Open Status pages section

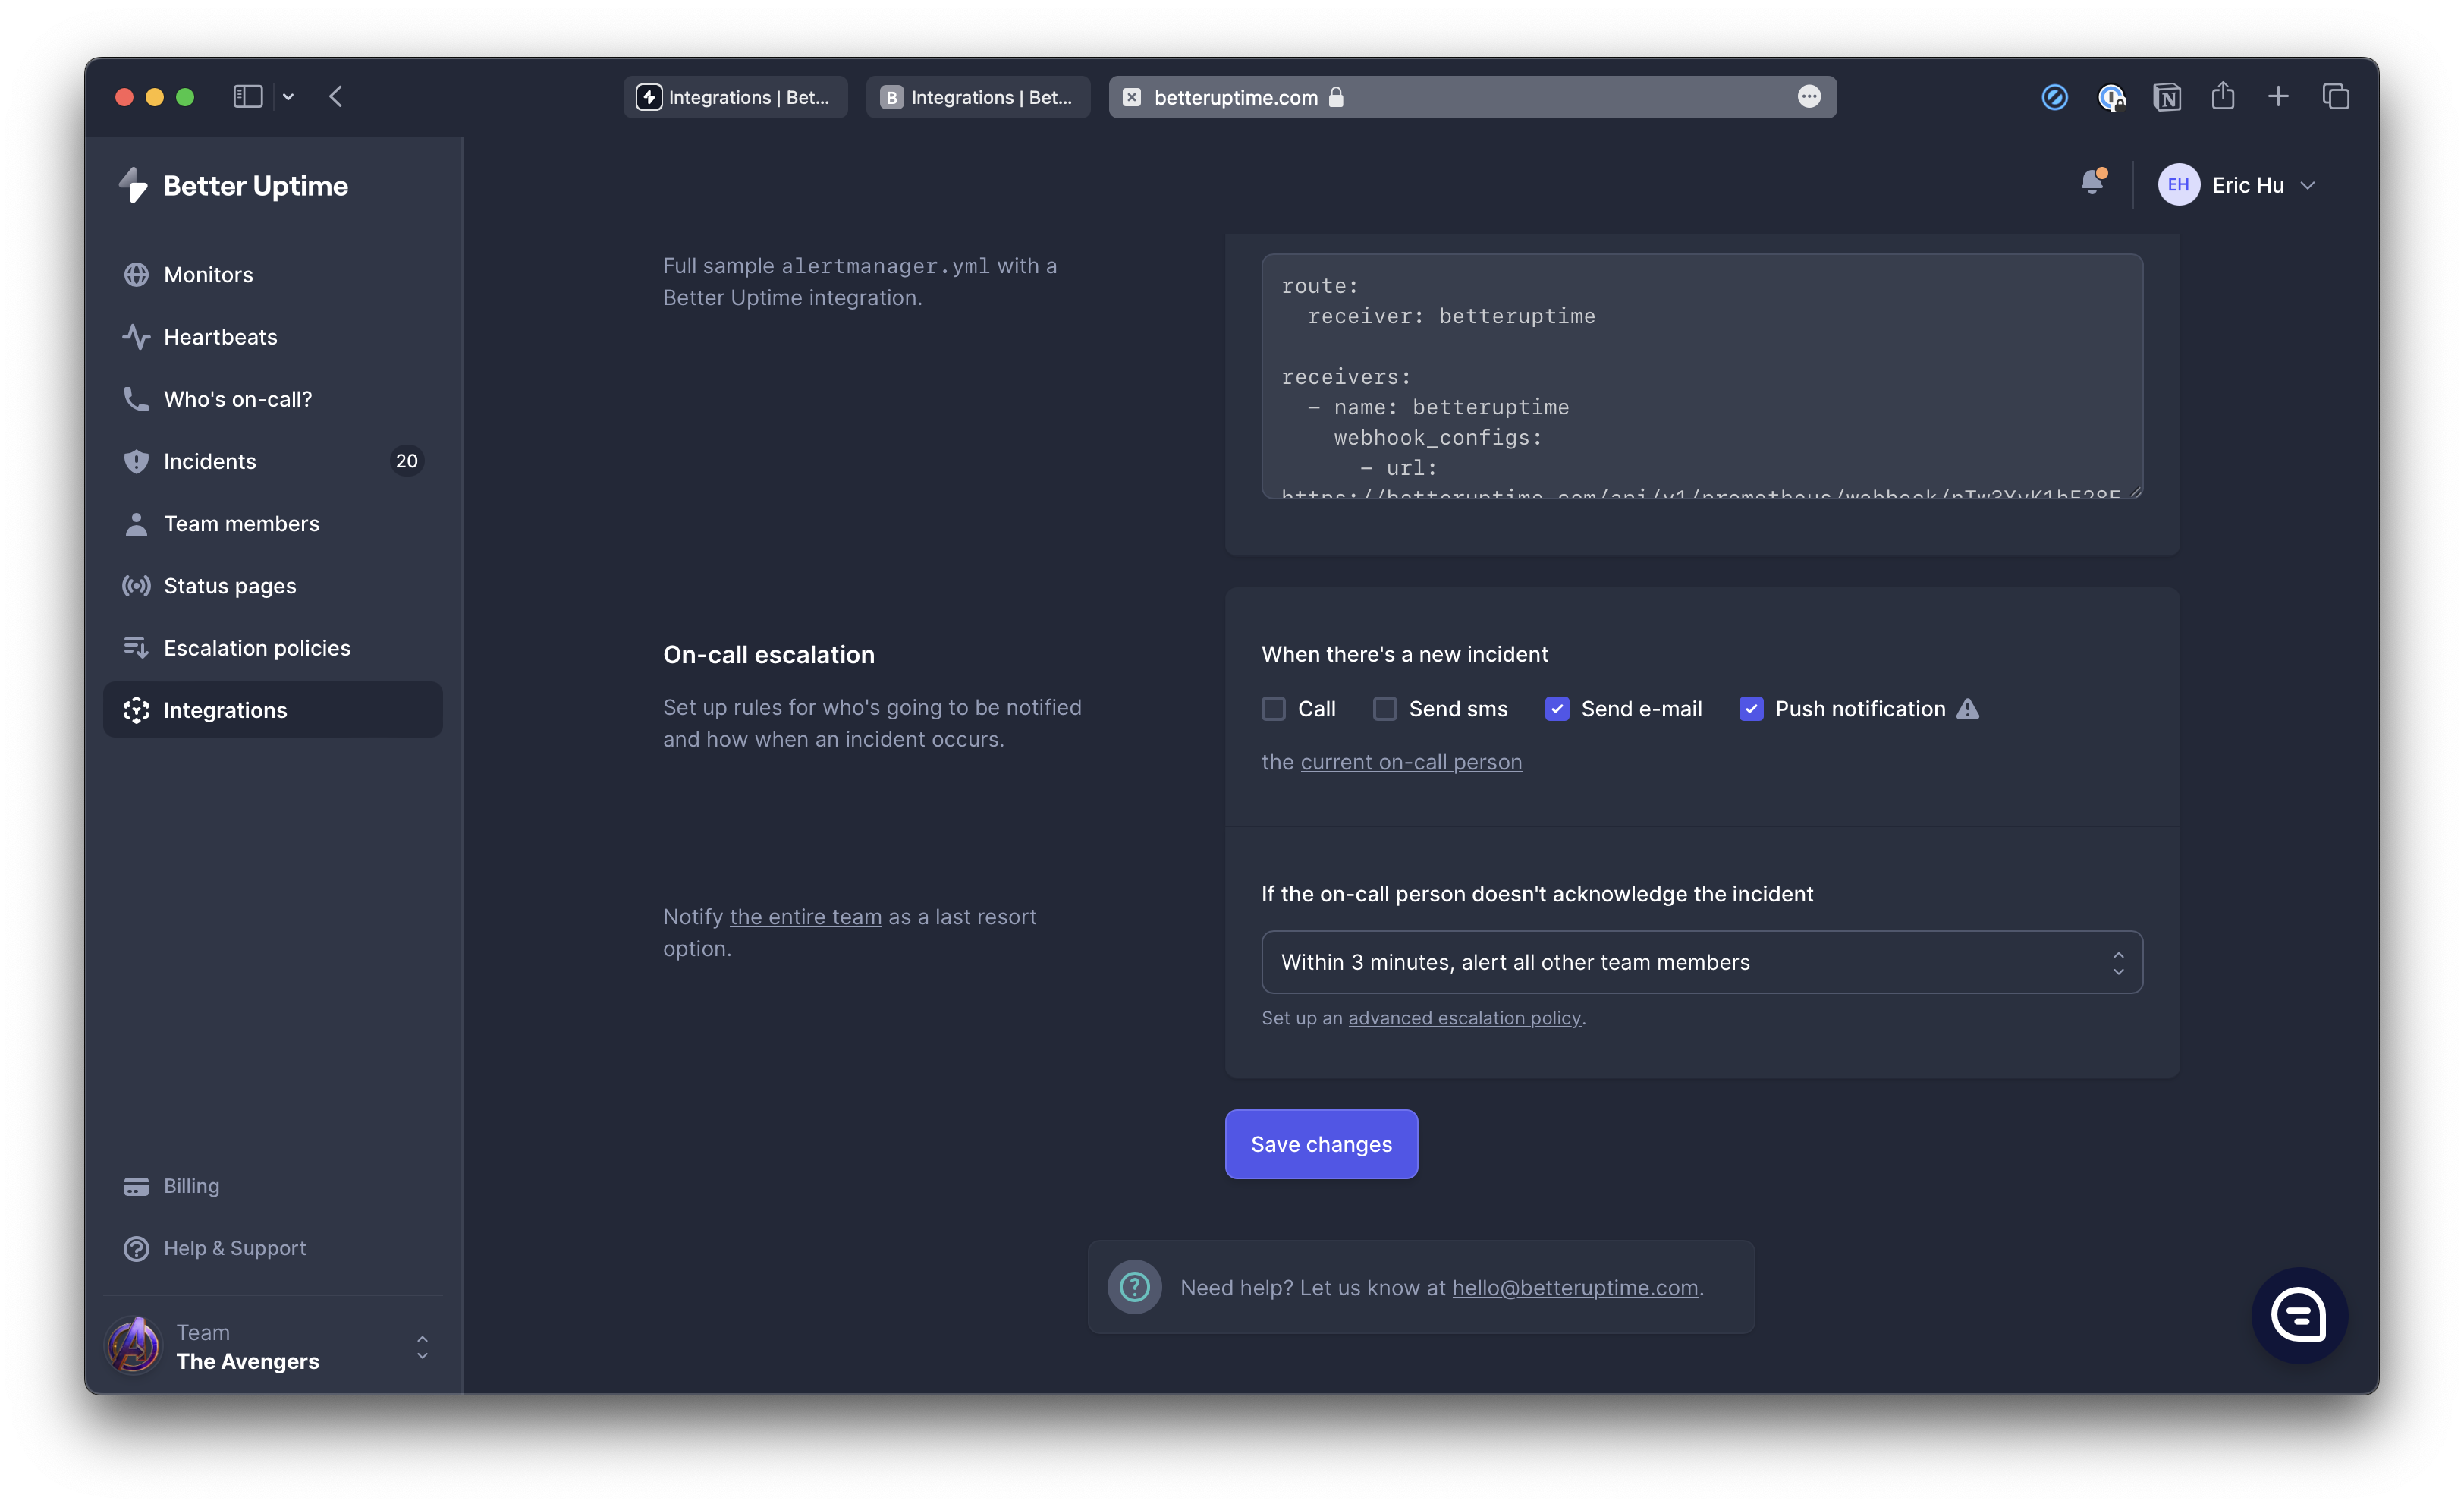[273, 586]
